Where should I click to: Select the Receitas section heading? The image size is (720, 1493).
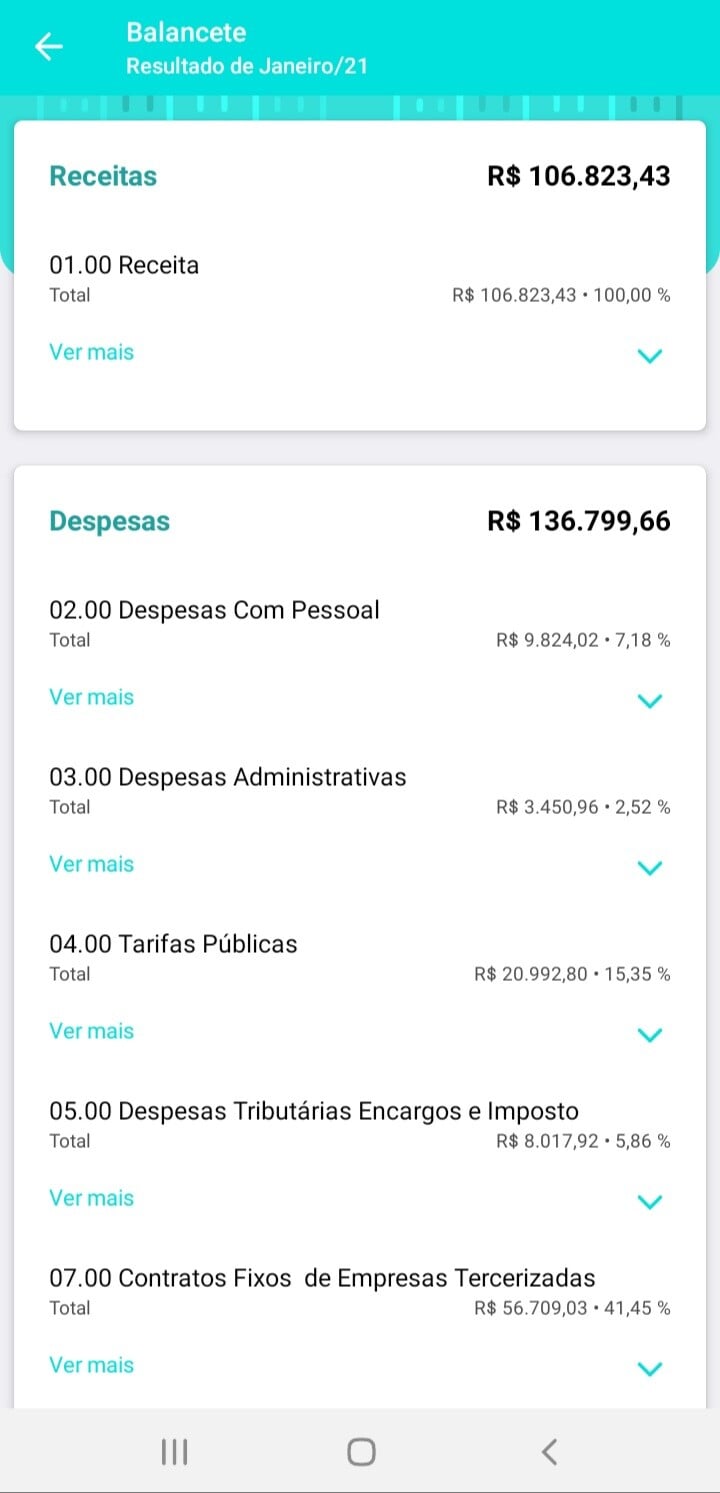[x=103, y=176]
